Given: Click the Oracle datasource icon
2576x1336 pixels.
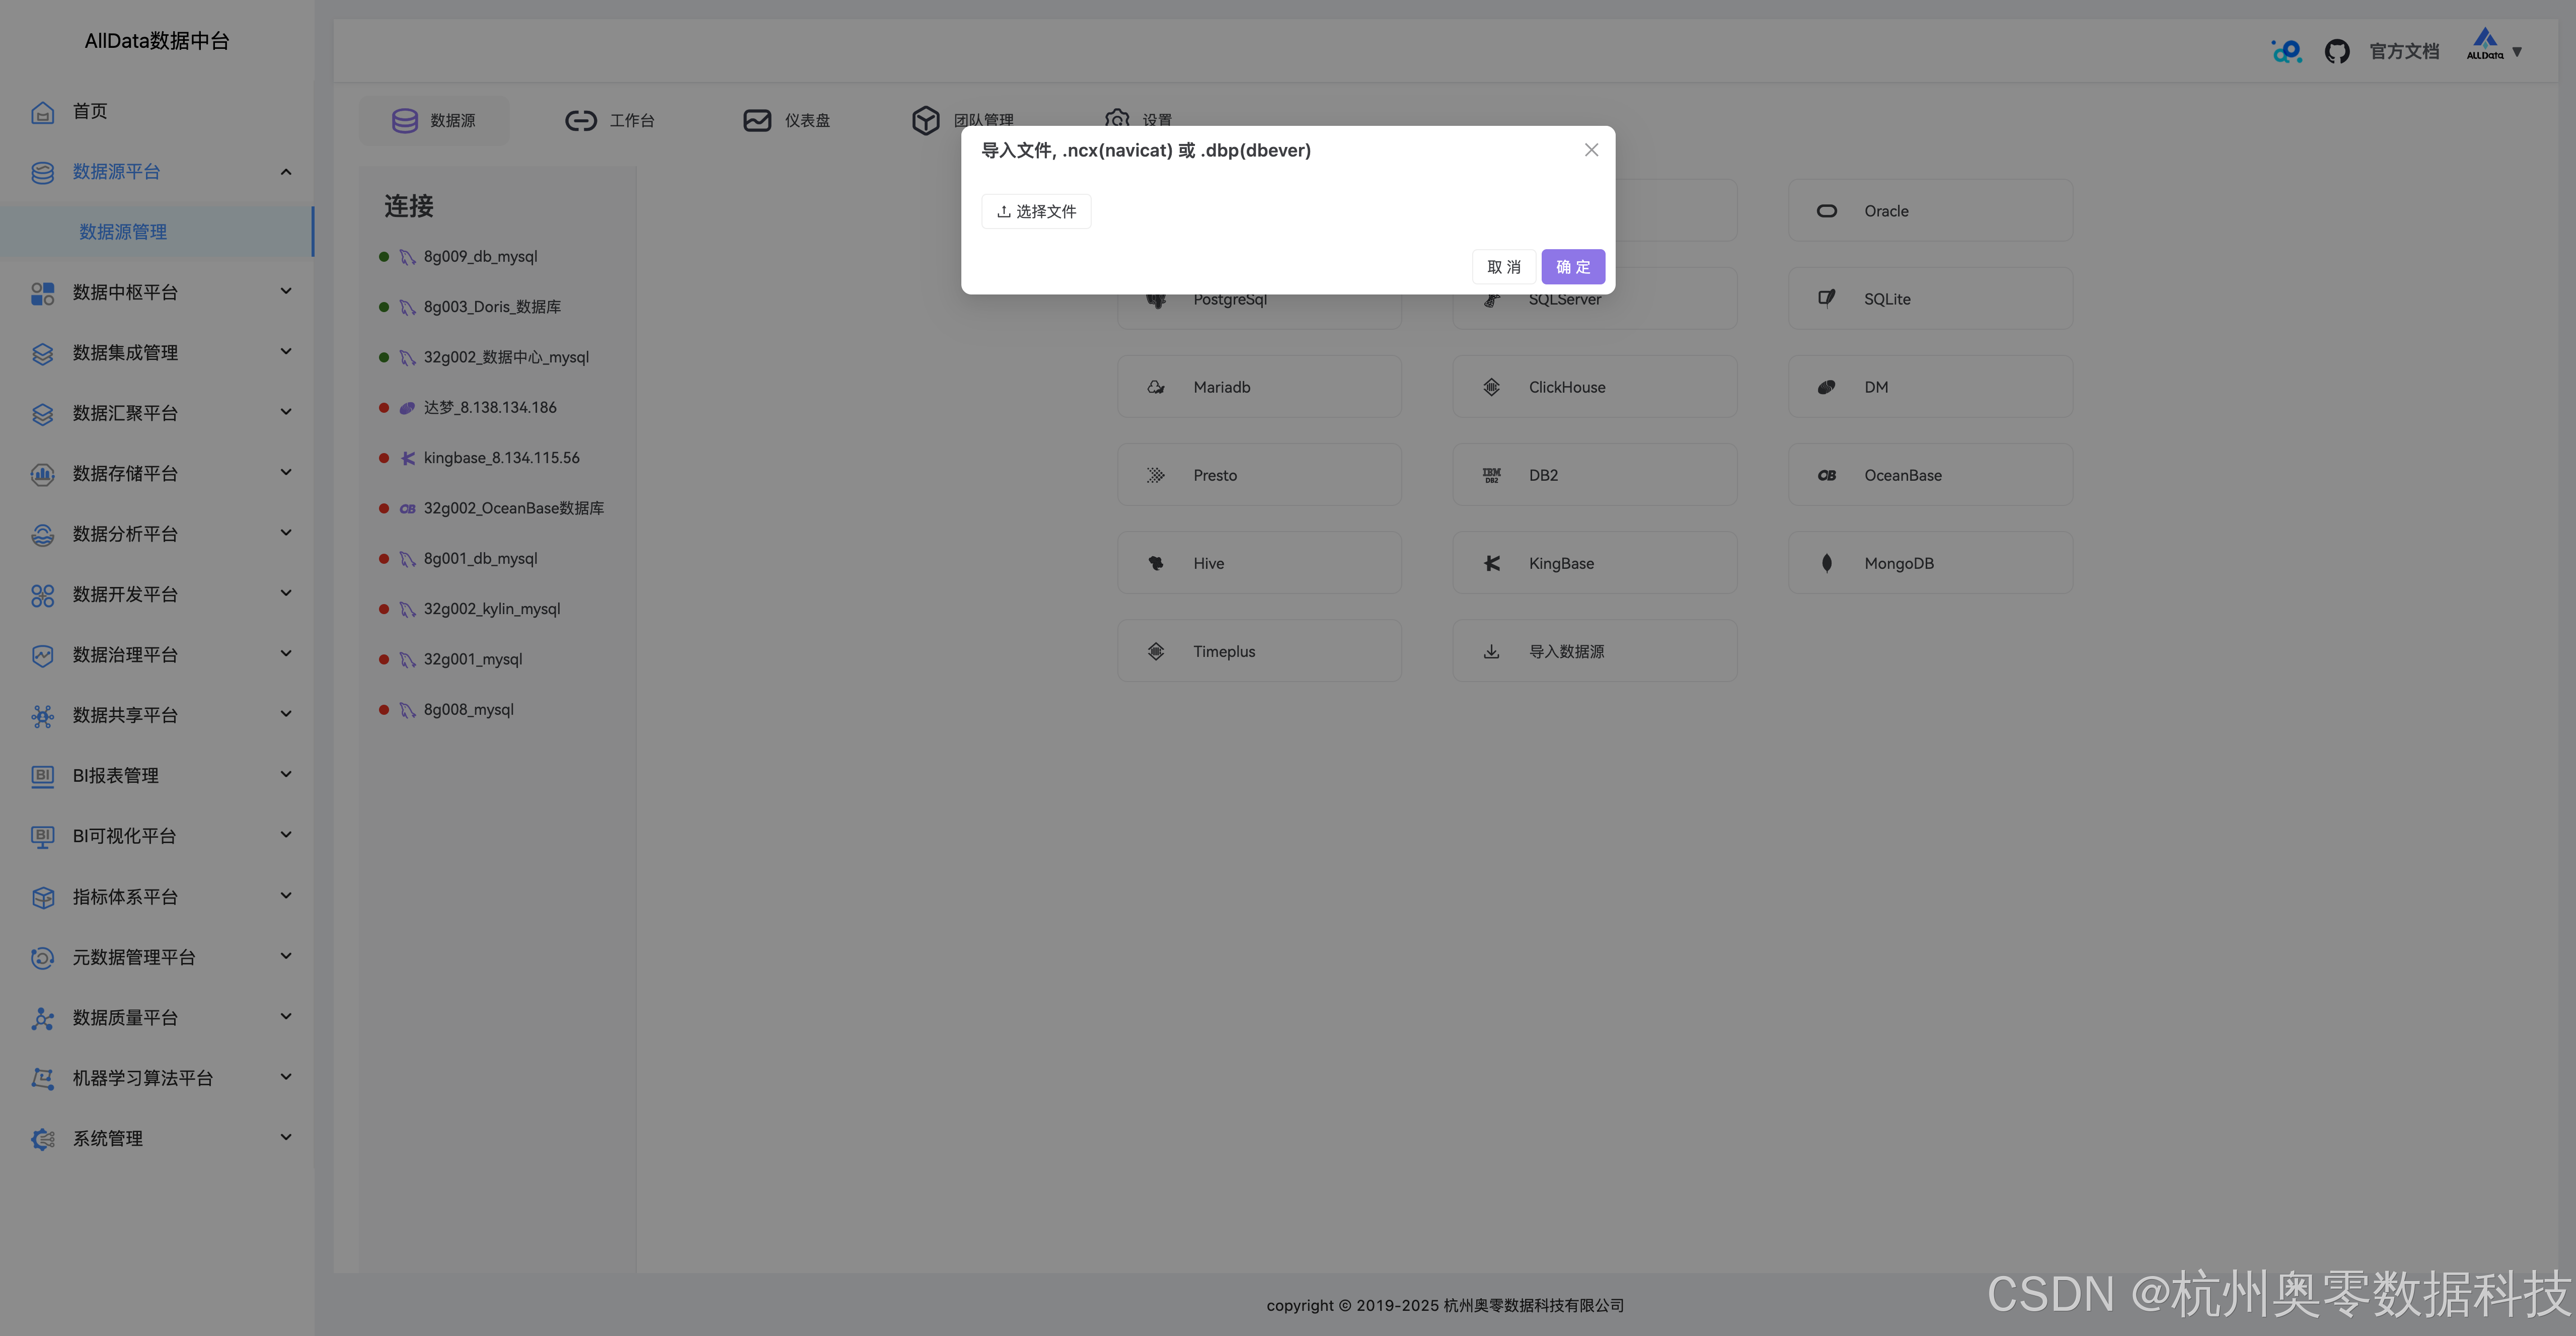Looking at the screenshot, I should [1826, 211].
